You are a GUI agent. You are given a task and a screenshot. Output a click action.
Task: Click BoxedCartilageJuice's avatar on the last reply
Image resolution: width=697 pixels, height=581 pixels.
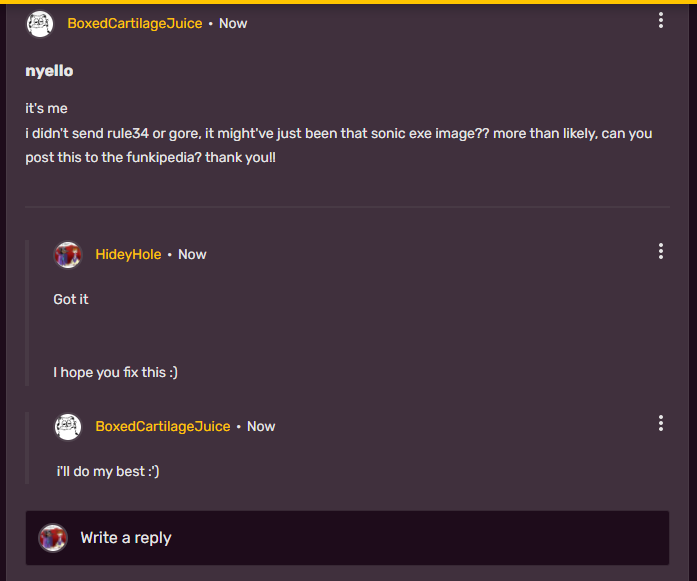point(68,426)
